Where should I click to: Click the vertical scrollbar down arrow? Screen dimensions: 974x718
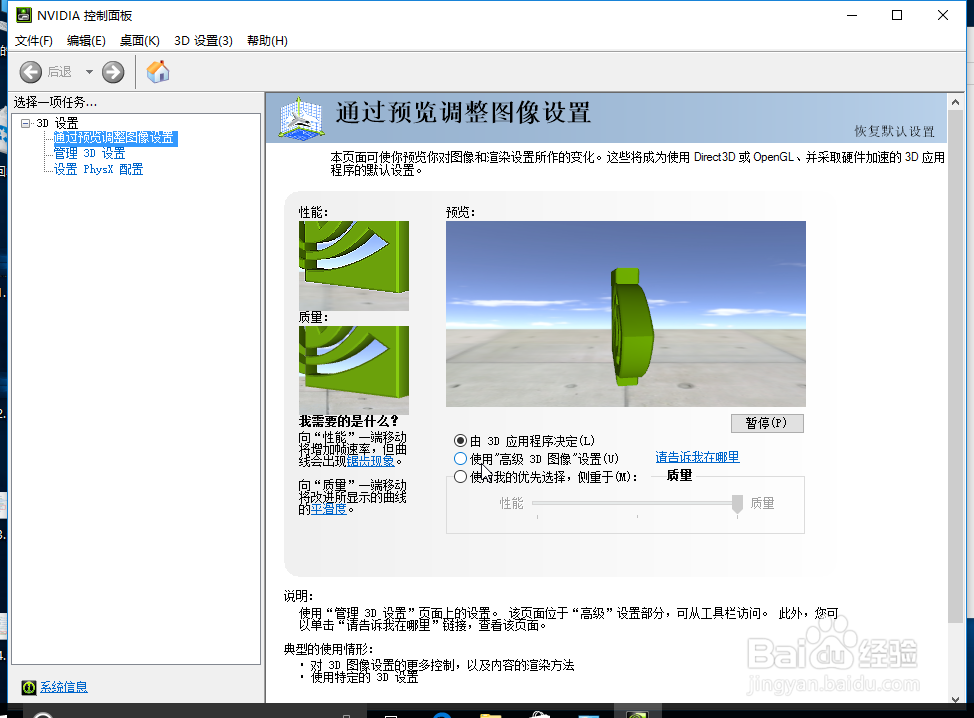955,699
